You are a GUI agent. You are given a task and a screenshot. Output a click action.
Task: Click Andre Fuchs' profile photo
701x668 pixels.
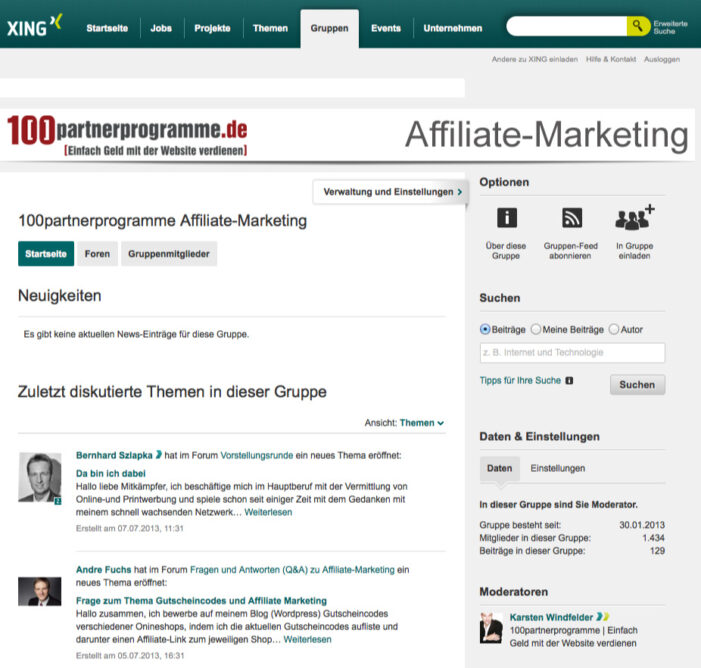coord(39,591)
